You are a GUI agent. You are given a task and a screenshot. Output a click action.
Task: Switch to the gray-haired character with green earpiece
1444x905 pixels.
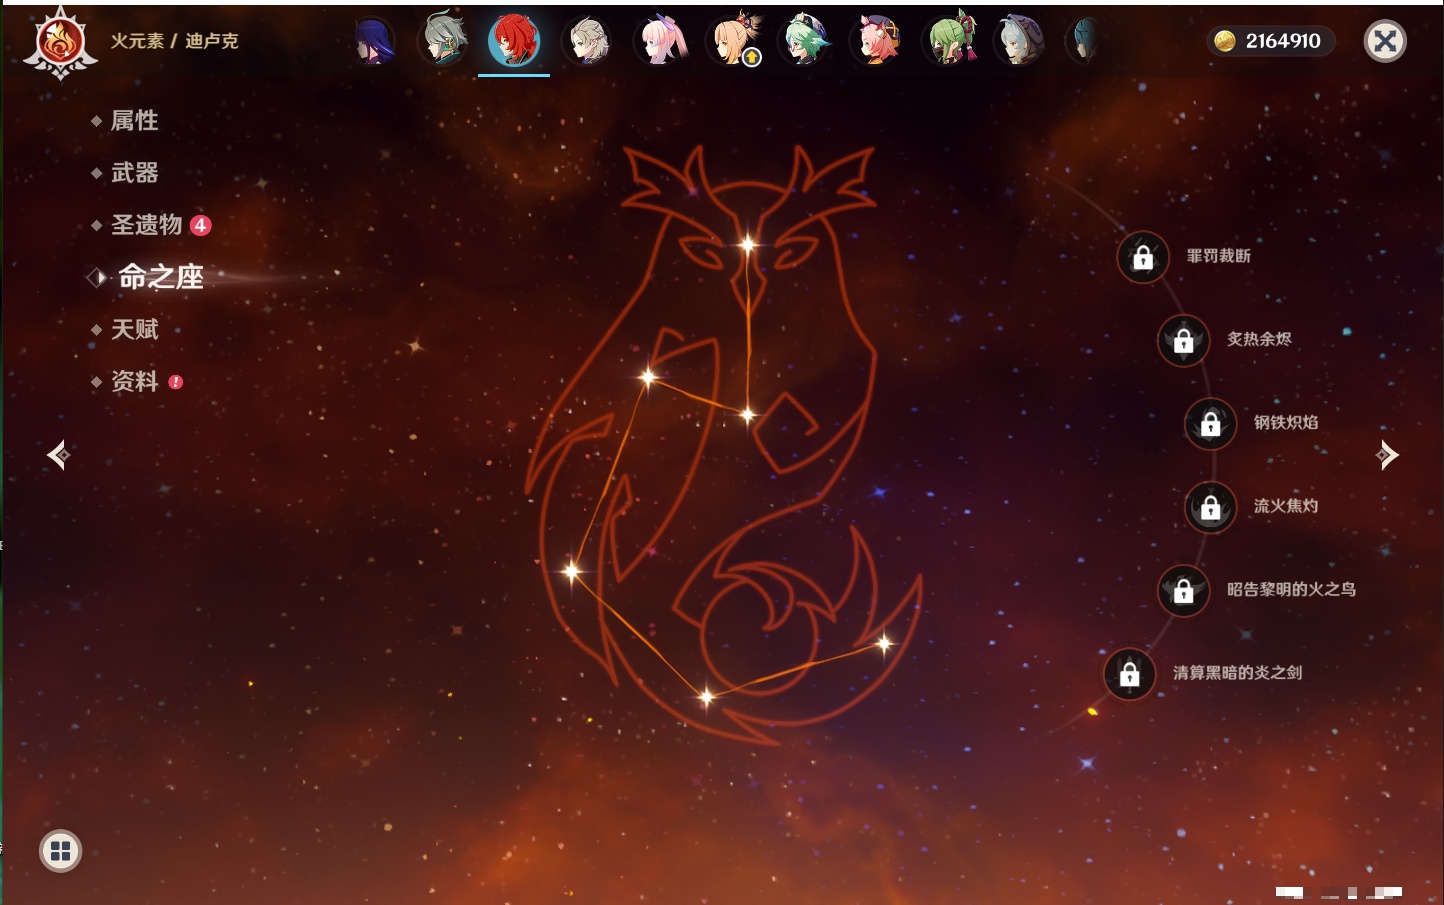[443, 40]
